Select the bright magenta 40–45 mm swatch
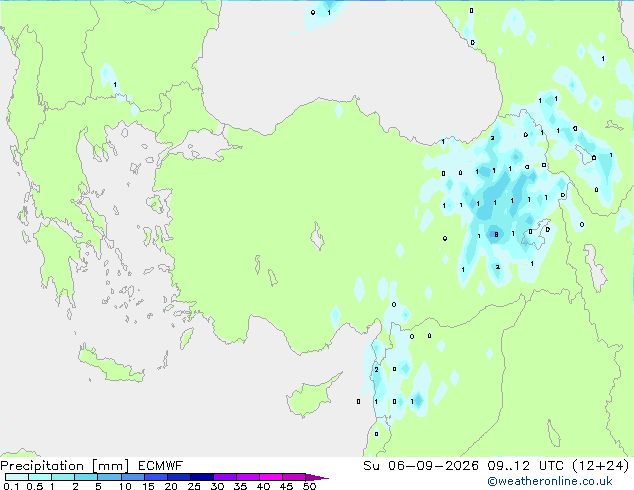 [271, 477]
